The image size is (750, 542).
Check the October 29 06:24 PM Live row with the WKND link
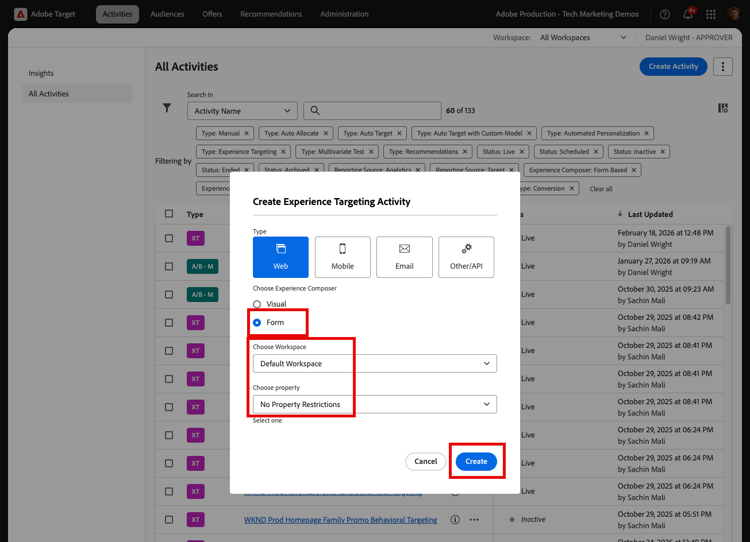(x=169, y=491)
